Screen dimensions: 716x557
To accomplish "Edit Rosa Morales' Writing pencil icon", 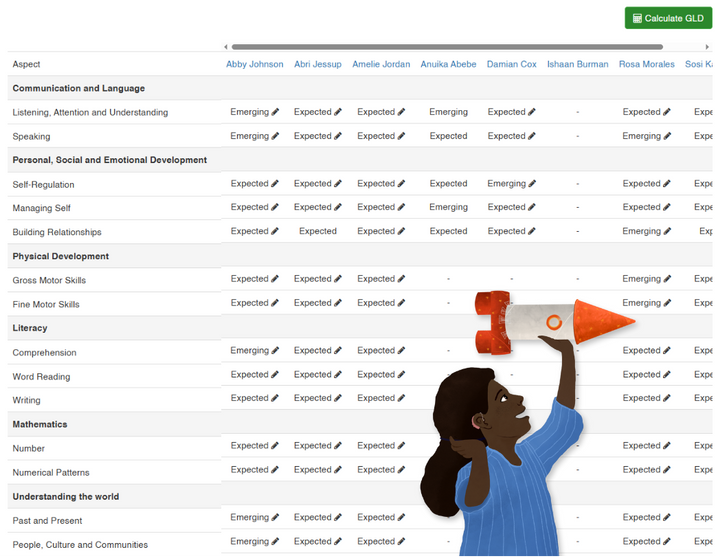I will [667, 399].
